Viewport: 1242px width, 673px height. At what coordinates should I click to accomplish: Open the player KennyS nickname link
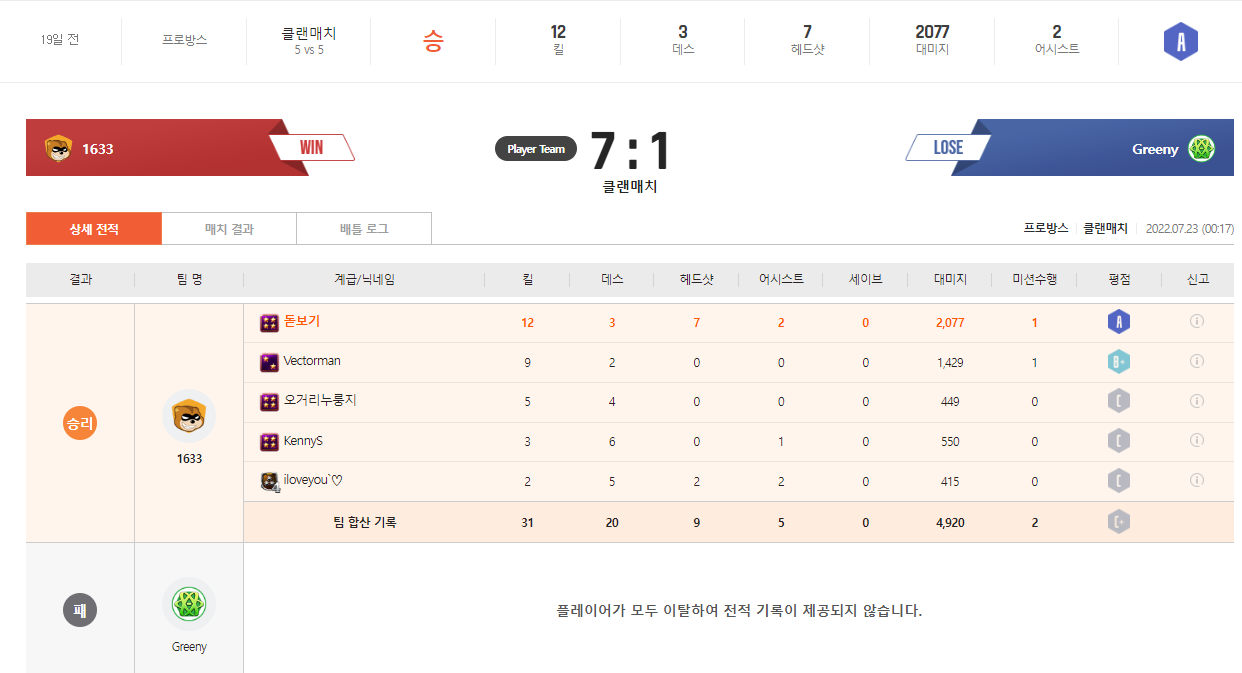[x=303, y=441]
